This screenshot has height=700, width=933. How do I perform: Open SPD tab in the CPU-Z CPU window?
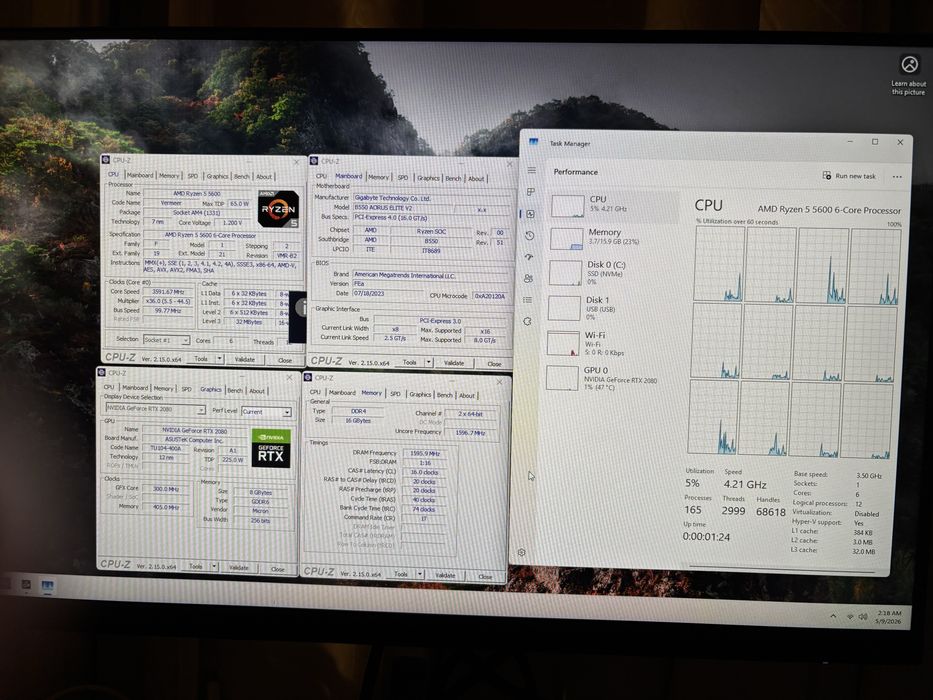pyautogui.click(x=193, y=176)
